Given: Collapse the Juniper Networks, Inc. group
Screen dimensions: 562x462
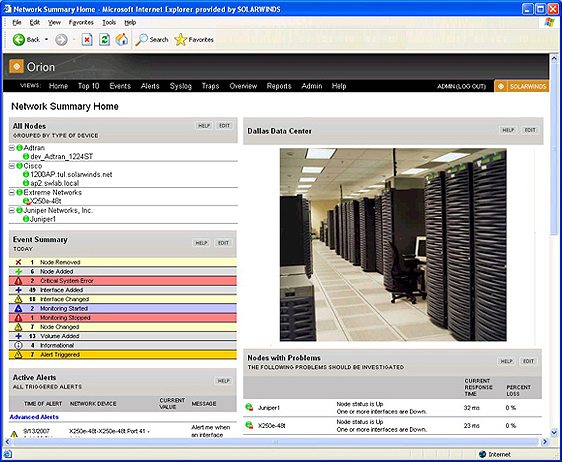Looking at the screenshot, I should pyautogui.click(x=12, y=210).
